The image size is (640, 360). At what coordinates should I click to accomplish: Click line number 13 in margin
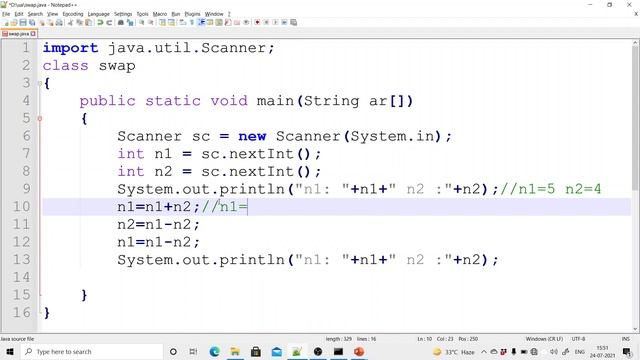(x=21, y=260)
